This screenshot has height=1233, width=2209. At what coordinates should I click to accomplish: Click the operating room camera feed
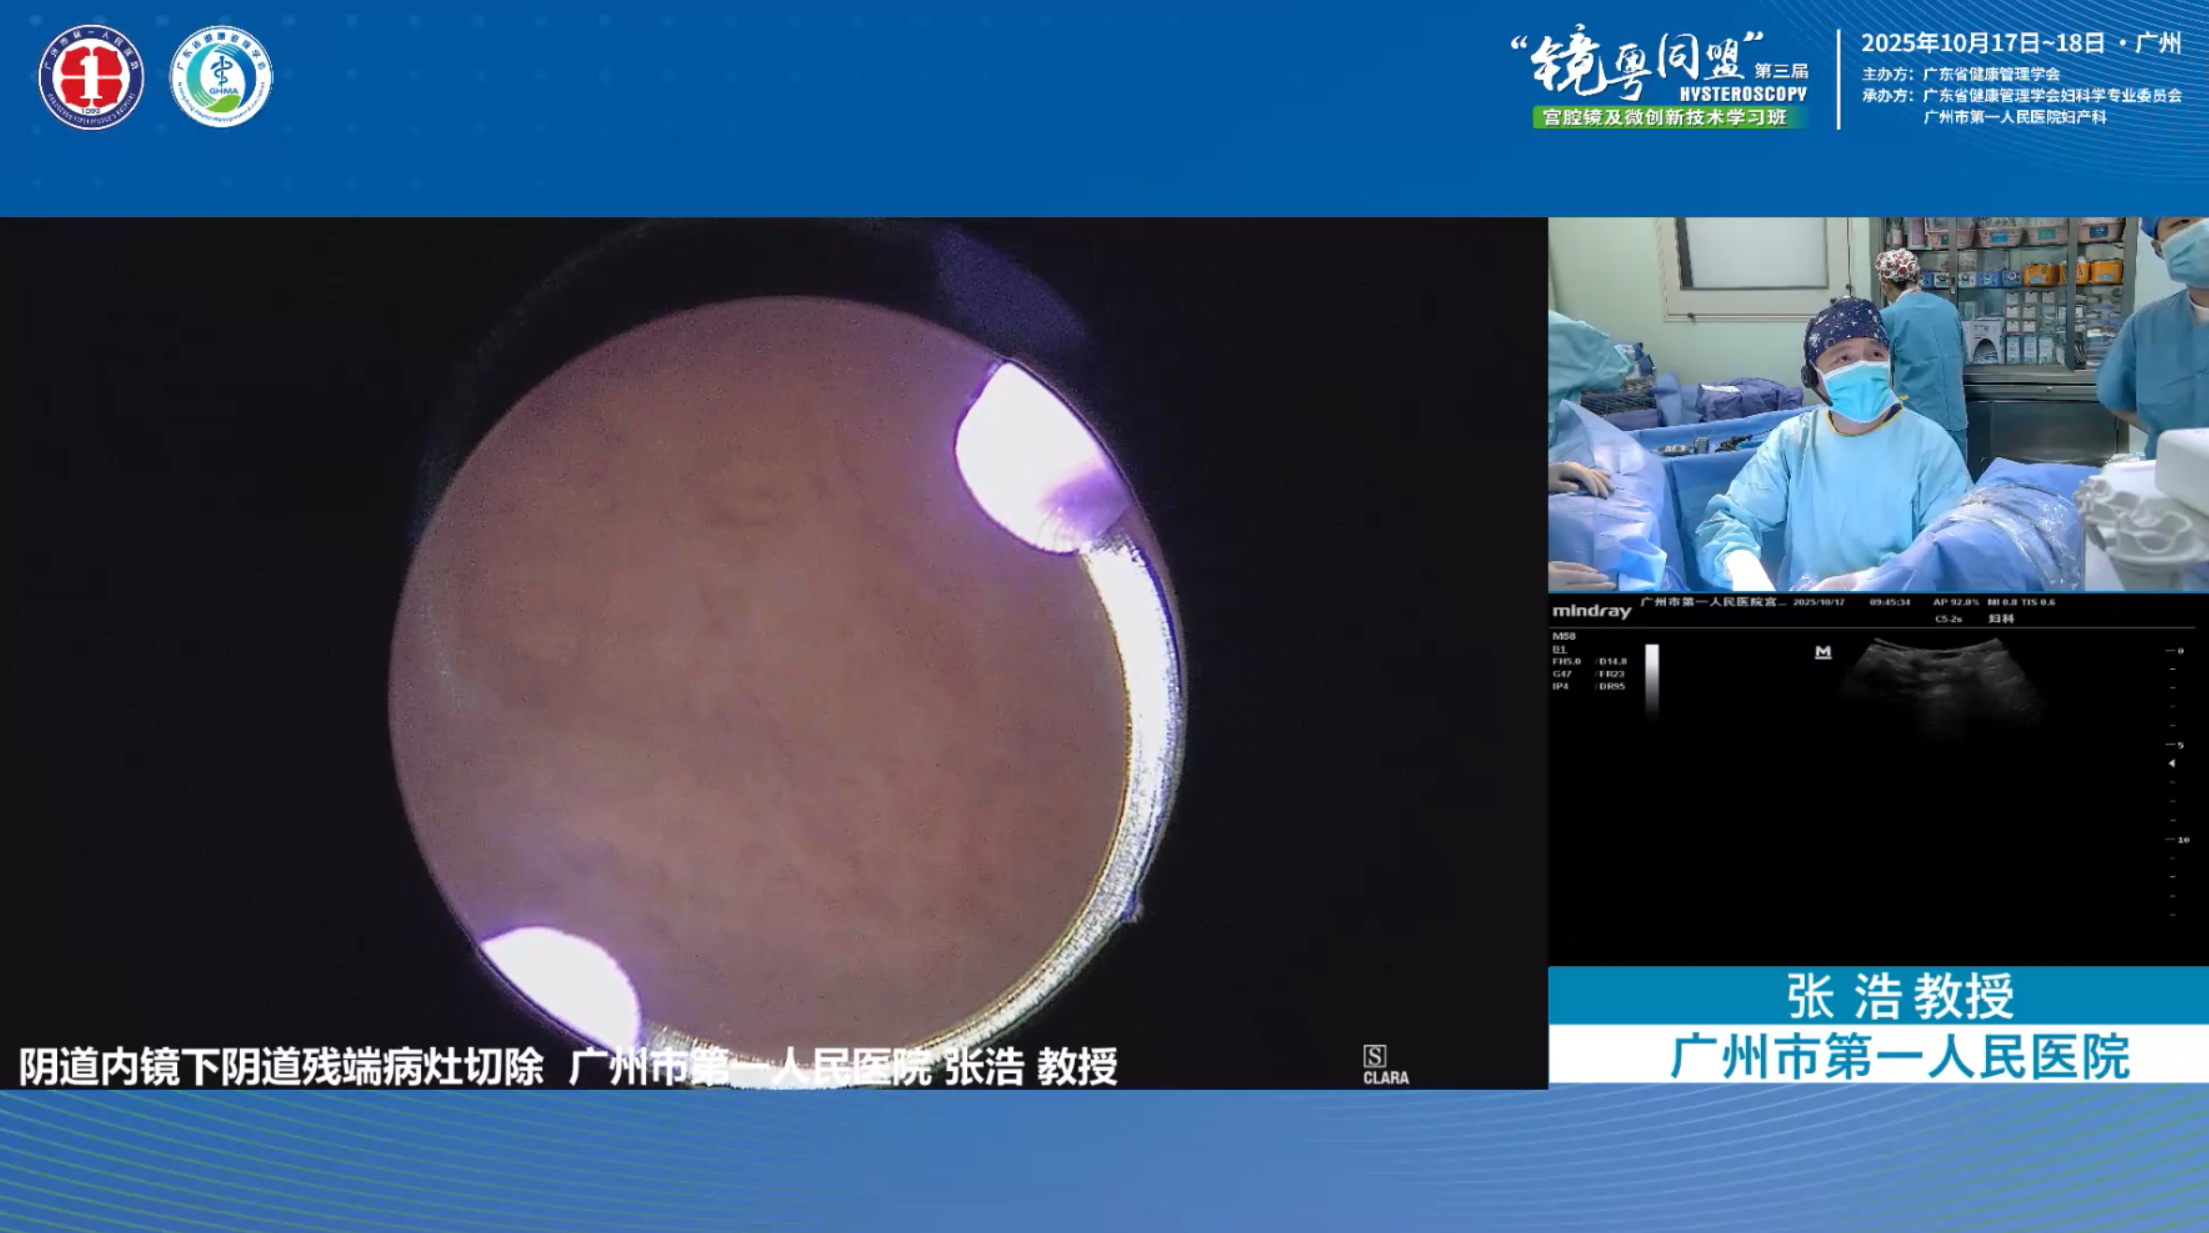(x=1877, y=404)
